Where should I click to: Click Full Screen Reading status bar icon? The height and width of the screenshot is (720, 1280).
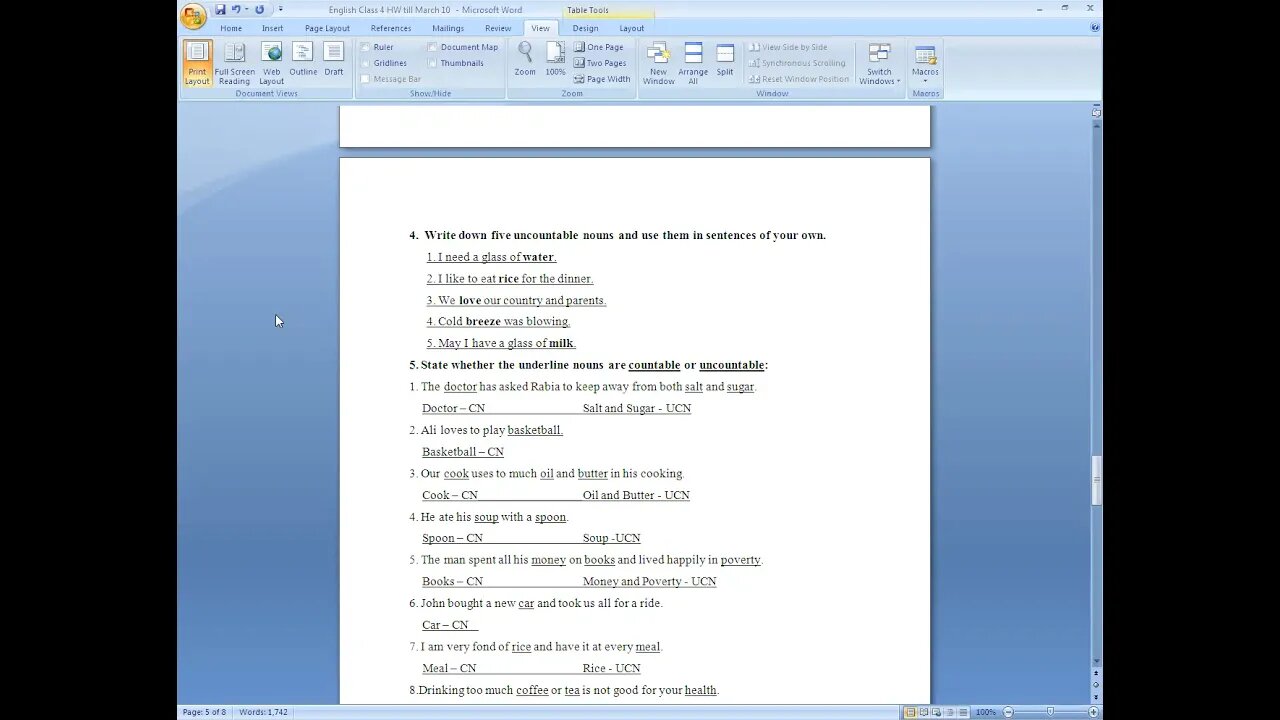pyautogui.click(x=924, y=712)
